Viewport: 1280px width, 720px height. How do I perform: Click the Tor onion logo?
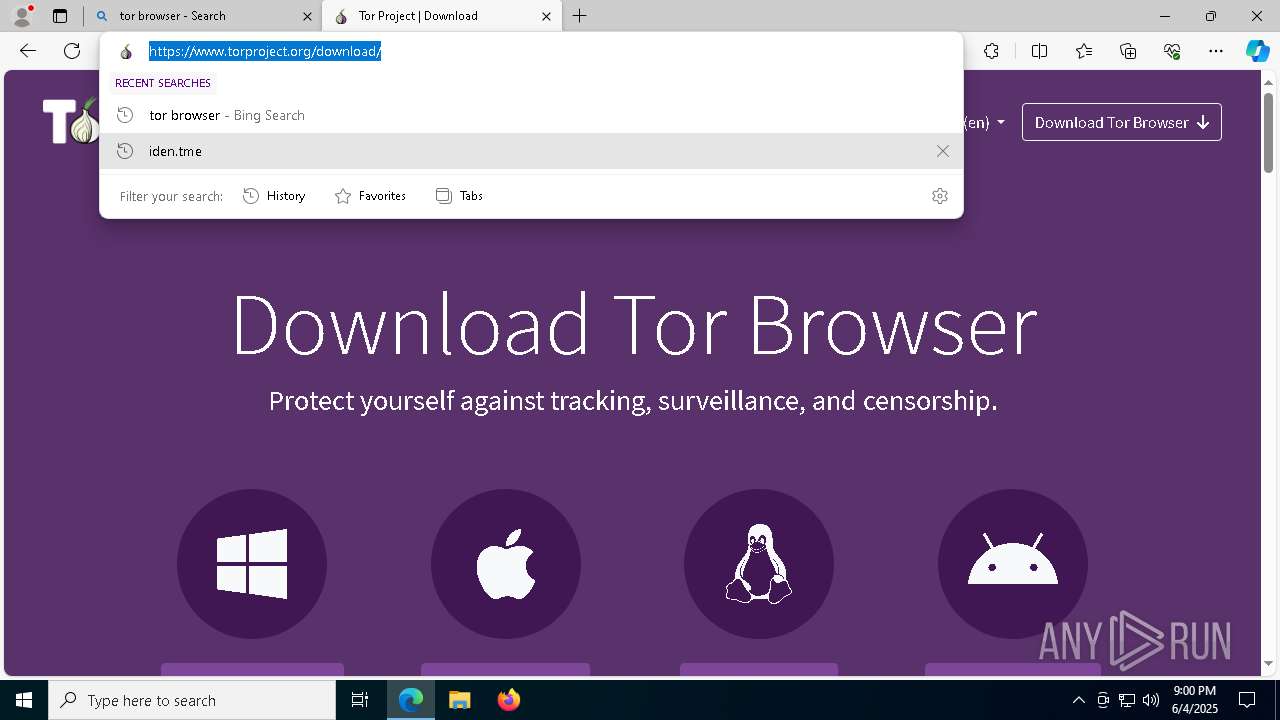point(72,121)
